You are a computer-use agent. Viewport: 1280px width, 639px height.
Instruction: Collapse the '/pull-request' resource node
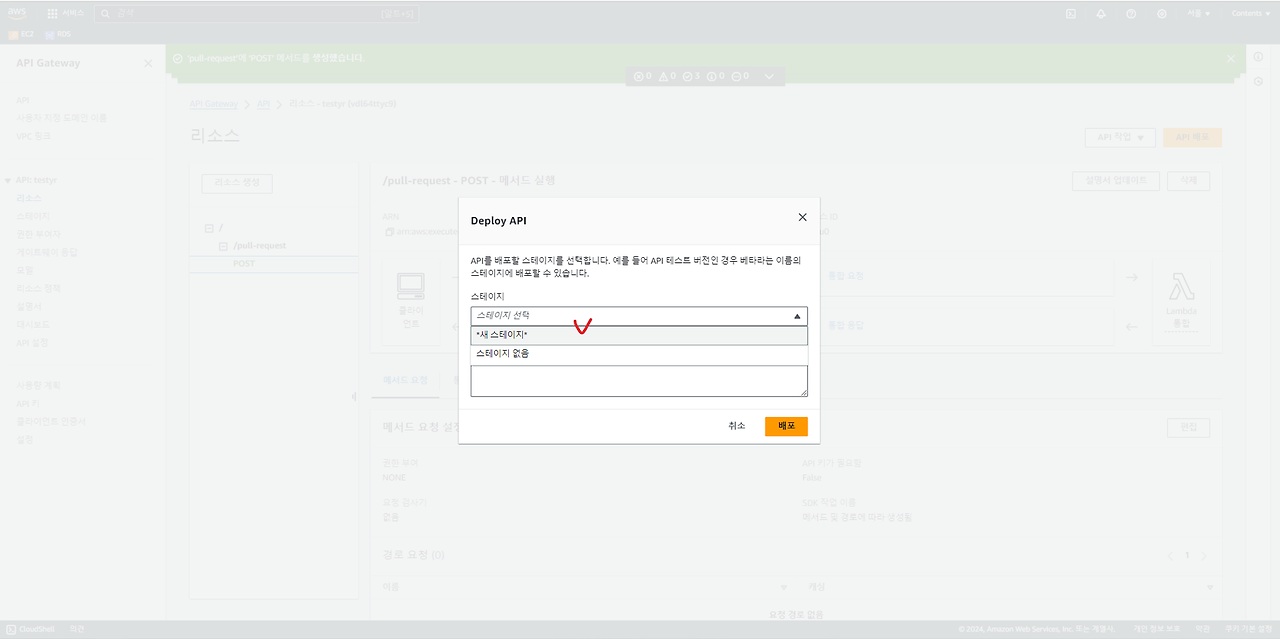pos(223,245)
